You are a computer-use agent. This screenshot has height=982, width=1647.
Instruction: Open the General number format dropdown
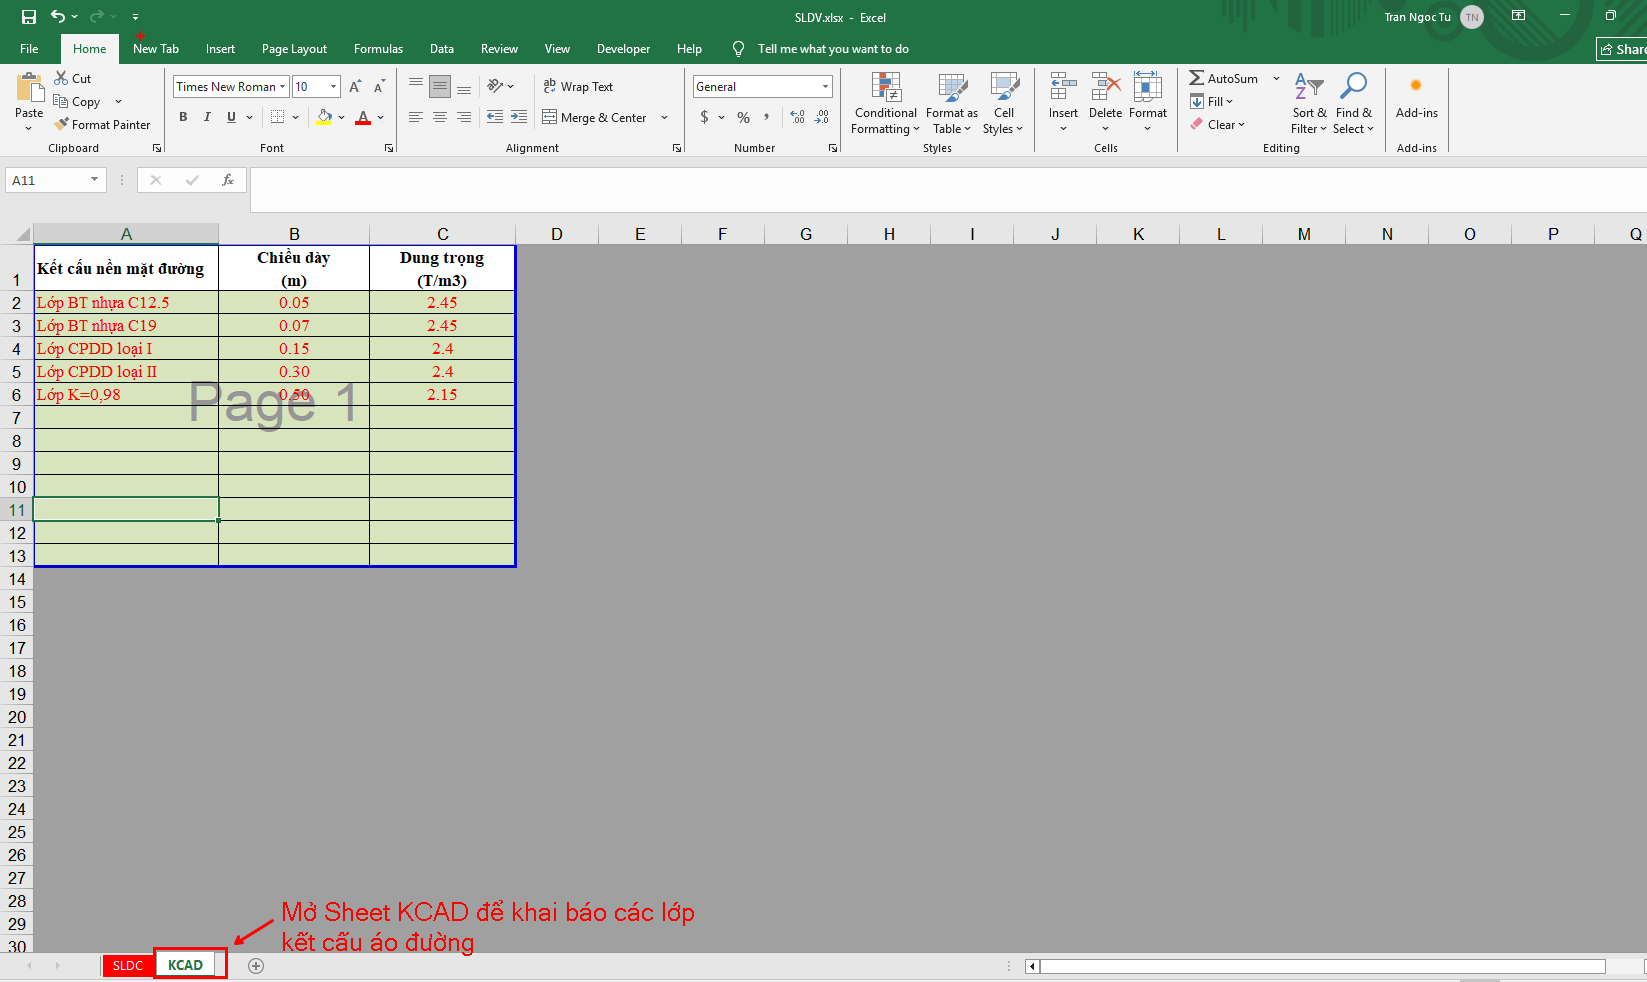[x=825, y=87]
